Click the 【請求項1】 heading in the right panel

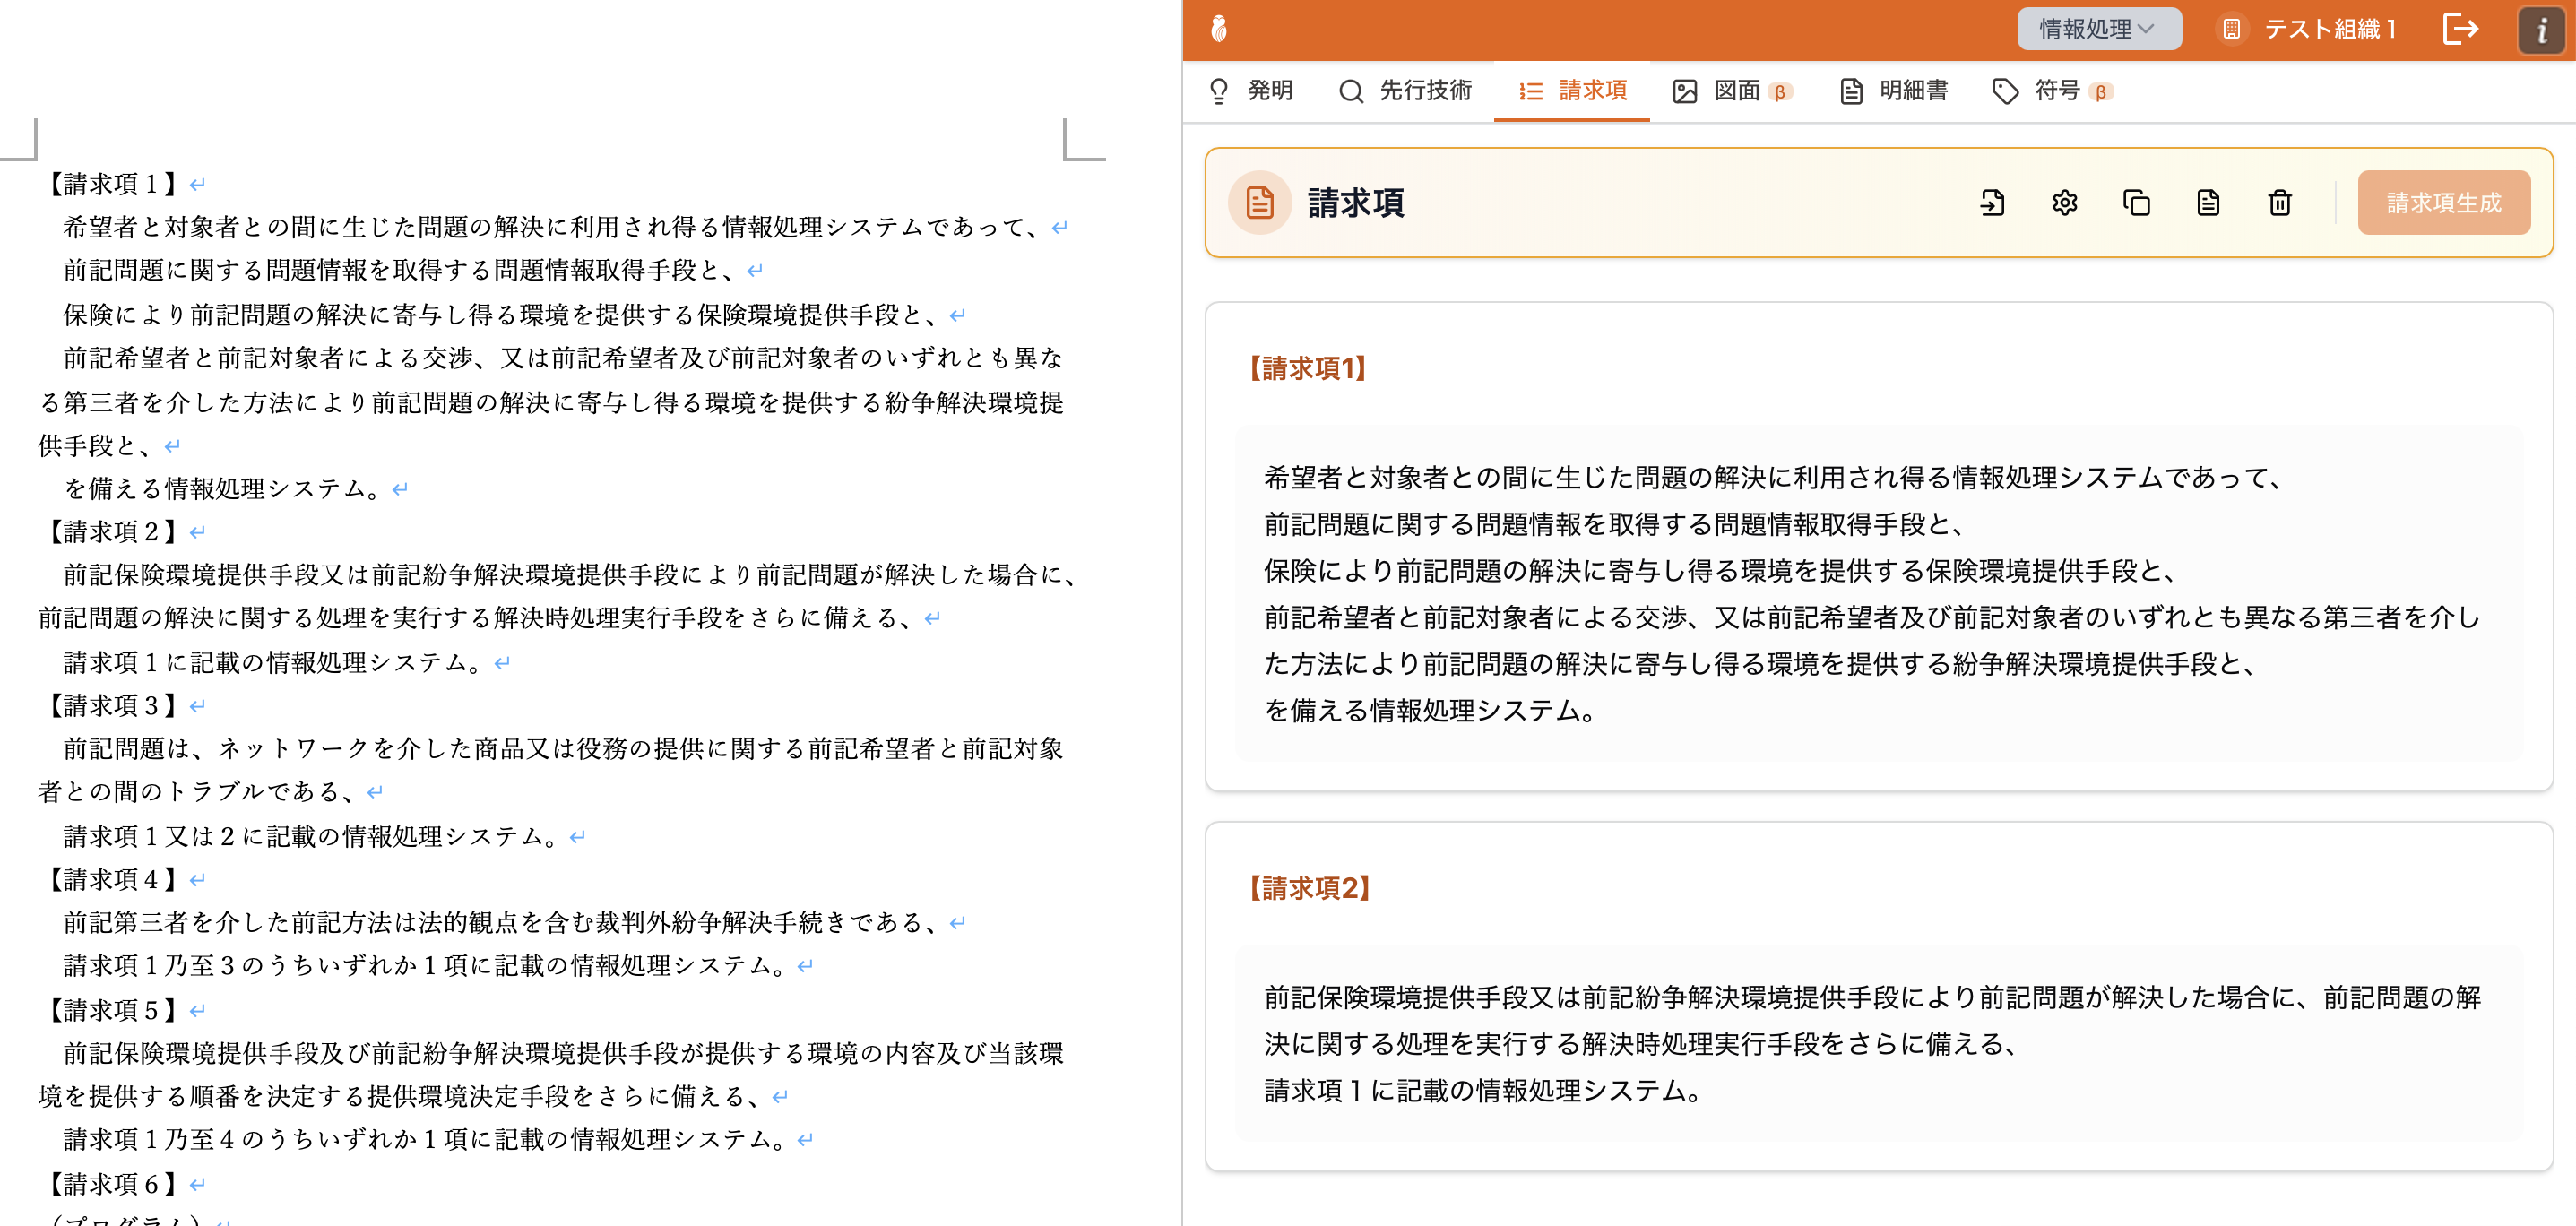(x=1307, y=368)
